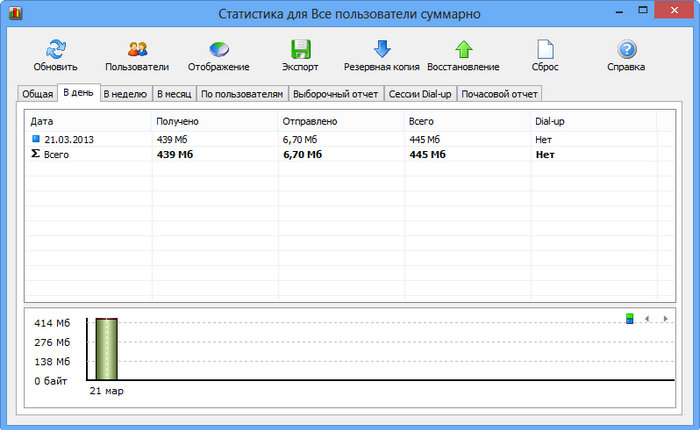This screenshot has height=430, width=700.
Task: Open the Отображение display settings icon
Action: [219, 49]
